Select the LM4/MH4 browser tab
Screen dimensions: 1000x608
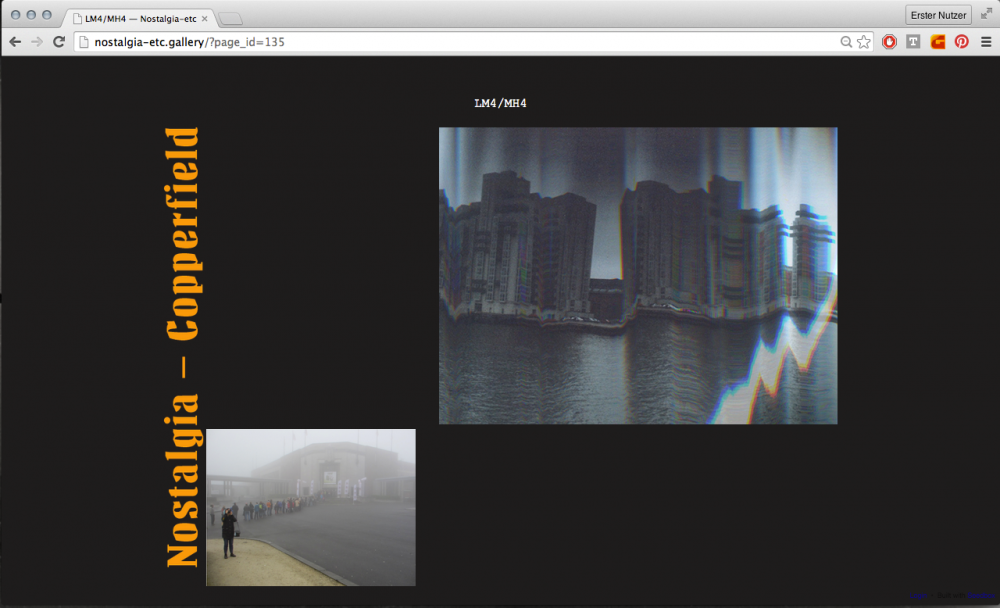point(138,19)
